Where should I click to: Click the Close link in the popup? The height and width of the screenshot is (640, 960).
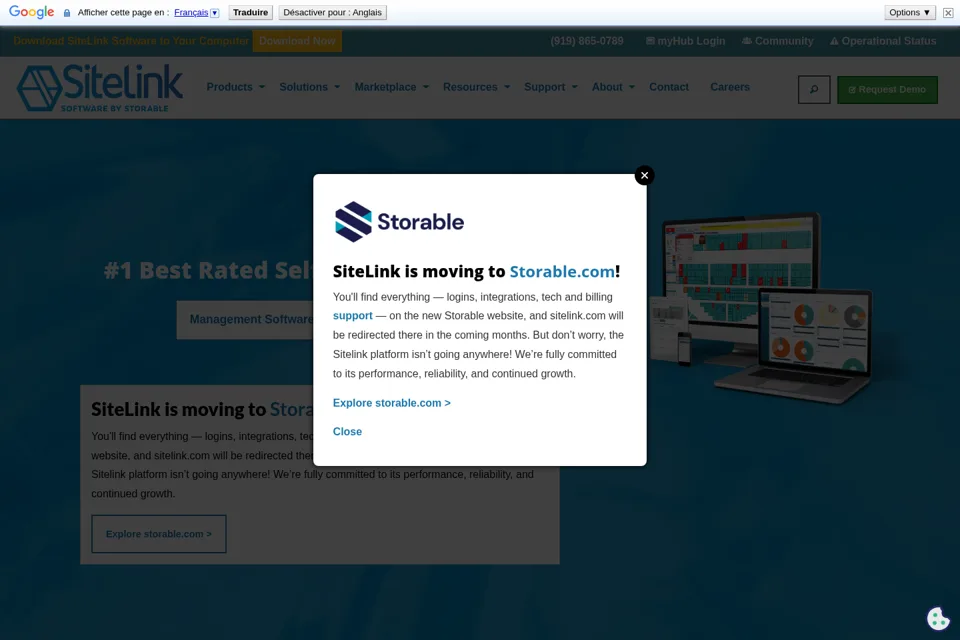click(x=347, y=431)
